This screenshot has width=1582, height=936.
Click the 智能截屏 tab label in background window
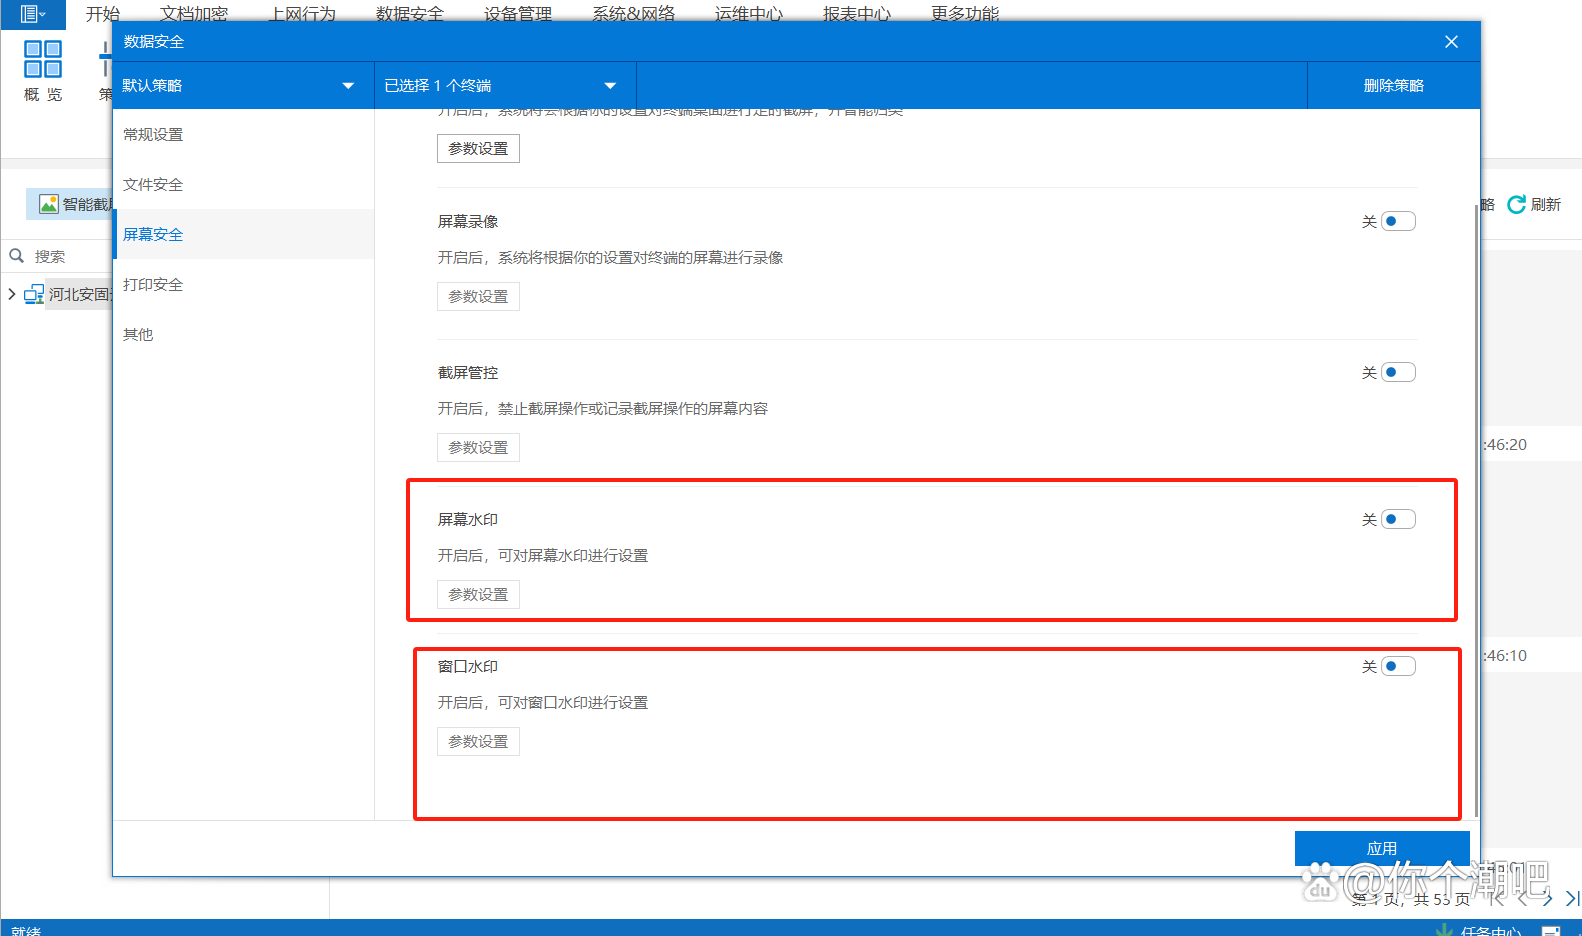click(86, 204)
